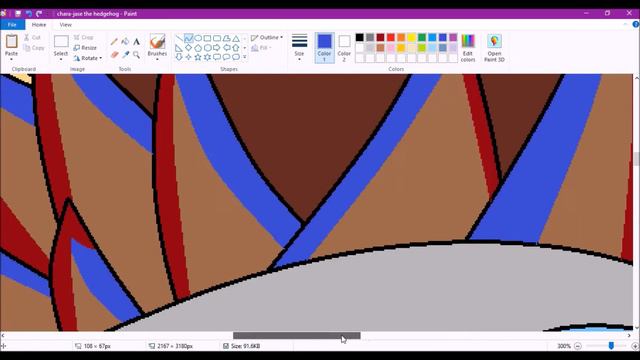Pick the red color swatch
The width and height of the screenshot is (640, 360).
point(391,38)
